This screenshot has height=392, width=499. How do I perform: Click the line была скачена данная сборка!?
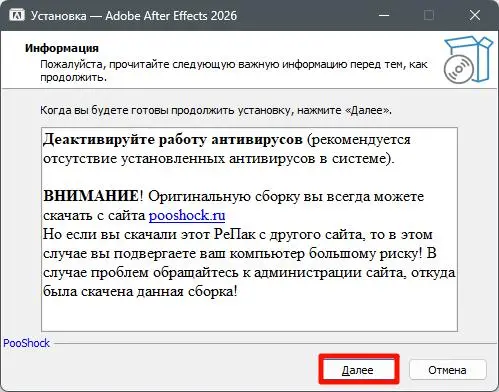(x=140, y=292)
